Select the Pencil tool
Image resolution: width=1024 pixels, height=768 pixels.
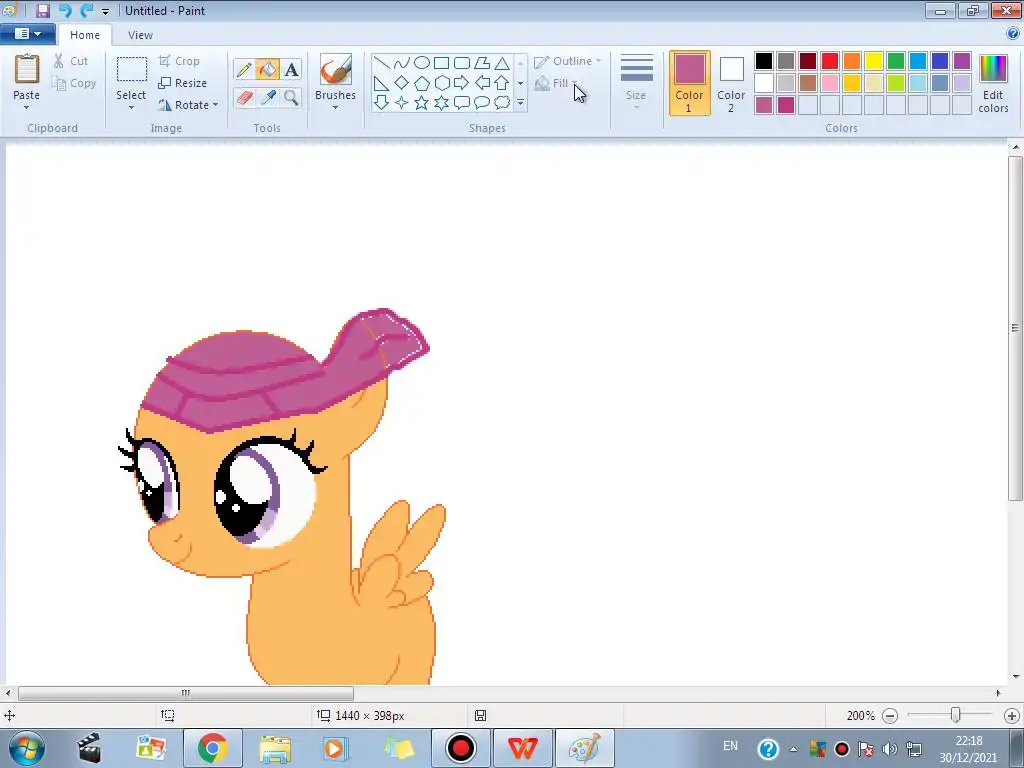244,69
